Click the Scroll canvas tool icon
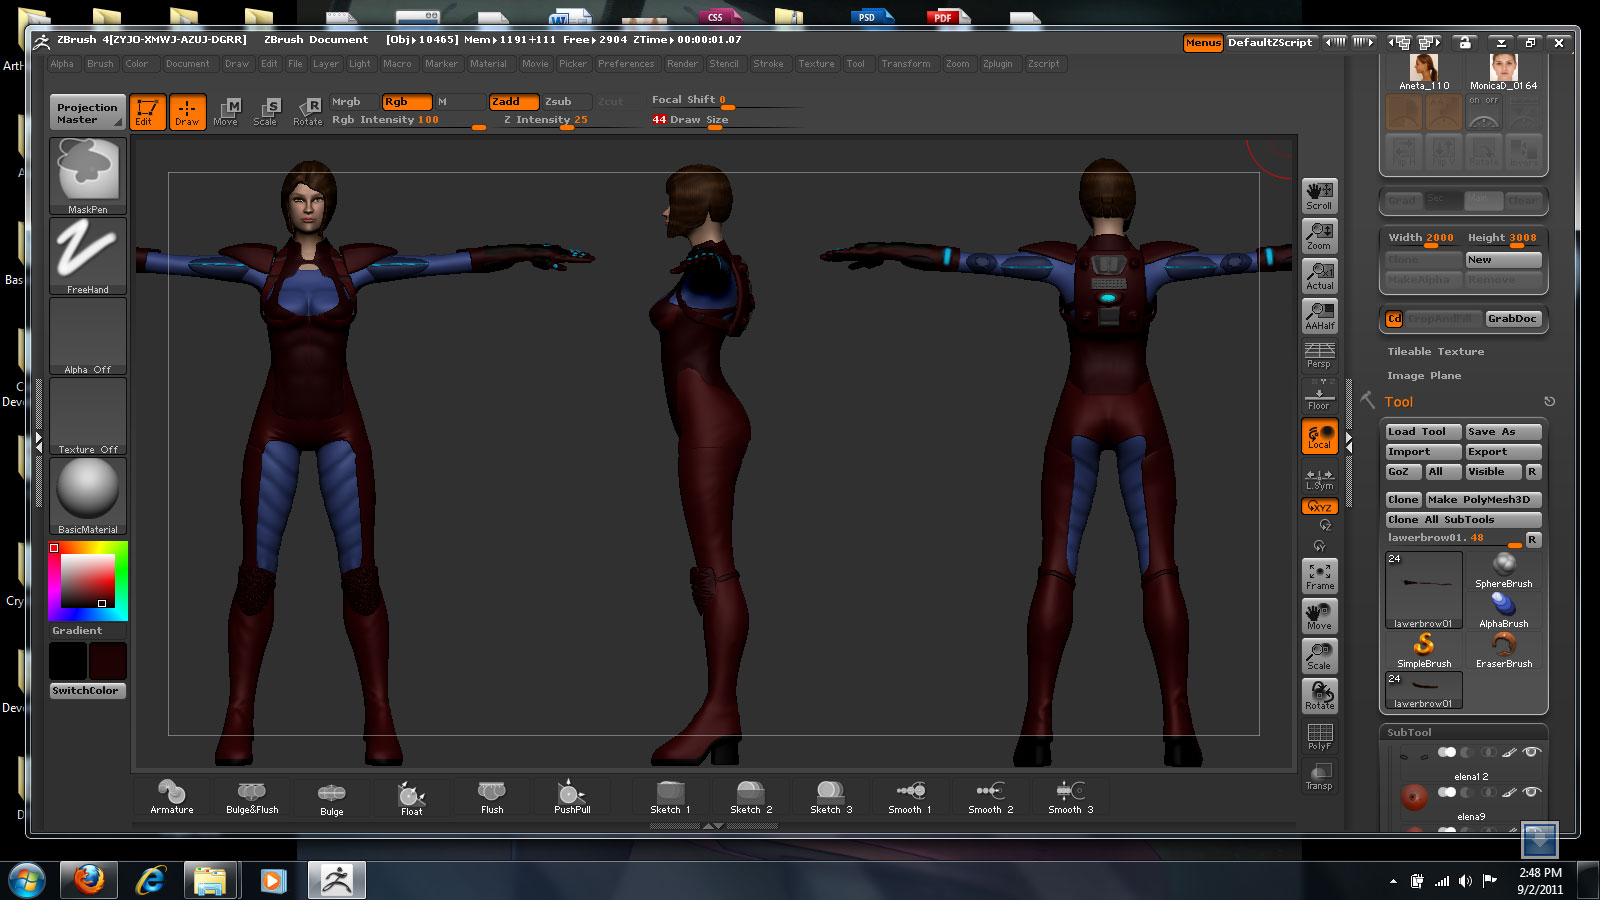The width and height of the screenshot is (1600, 900). click(1319, 195)
